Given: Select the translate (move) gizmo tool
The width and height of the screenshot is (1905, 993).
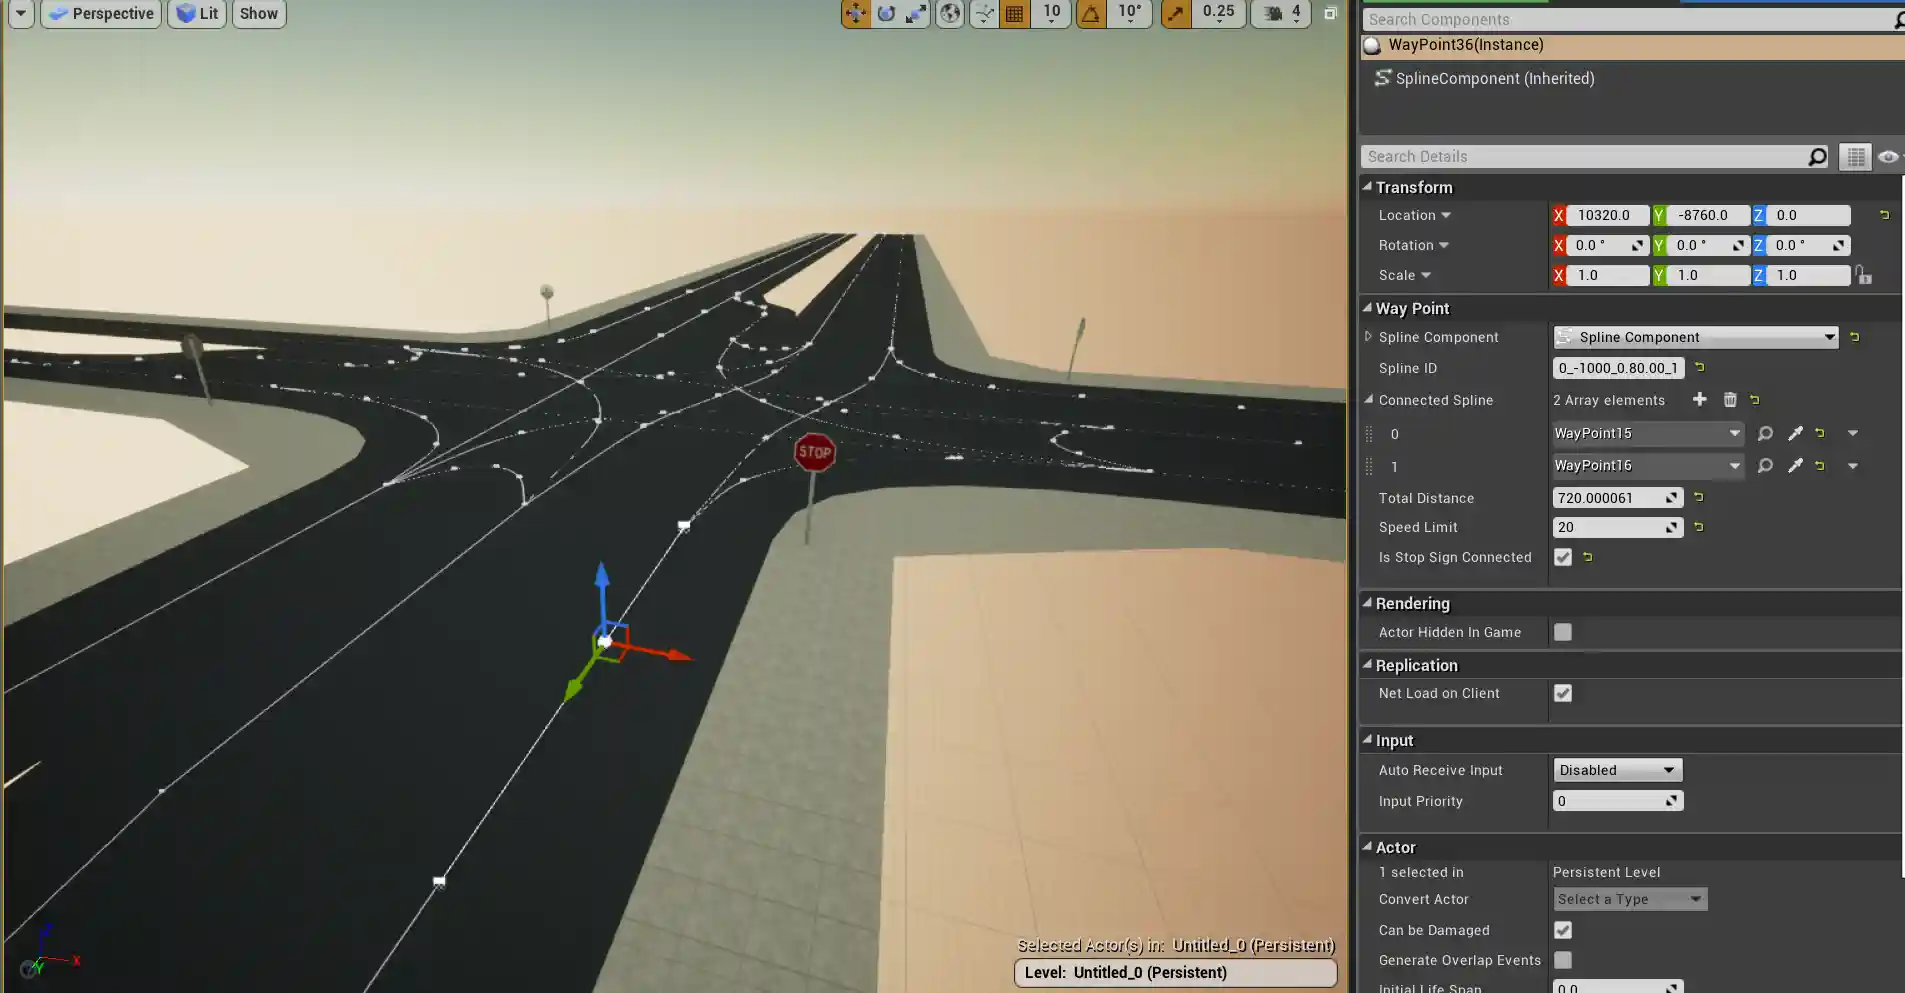Looking at the screenshot, I should 855,13.
